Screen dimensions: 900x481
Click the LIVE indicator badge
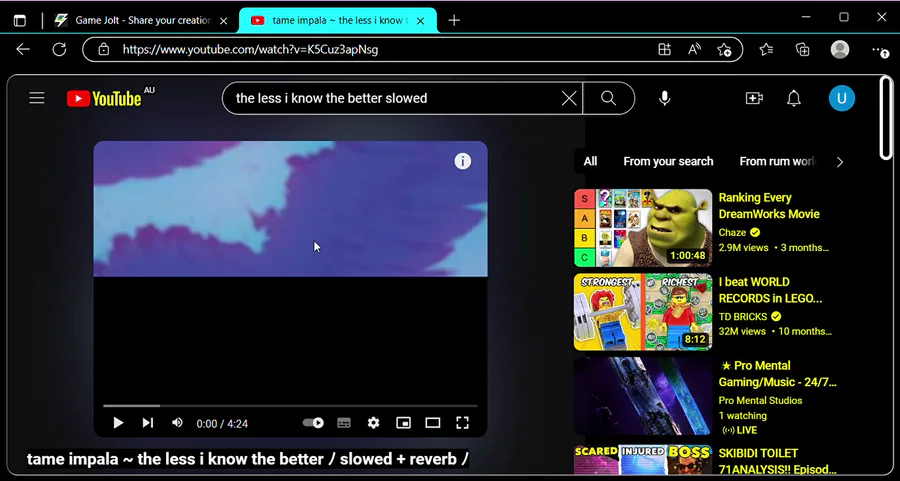[x=739, y=430]
